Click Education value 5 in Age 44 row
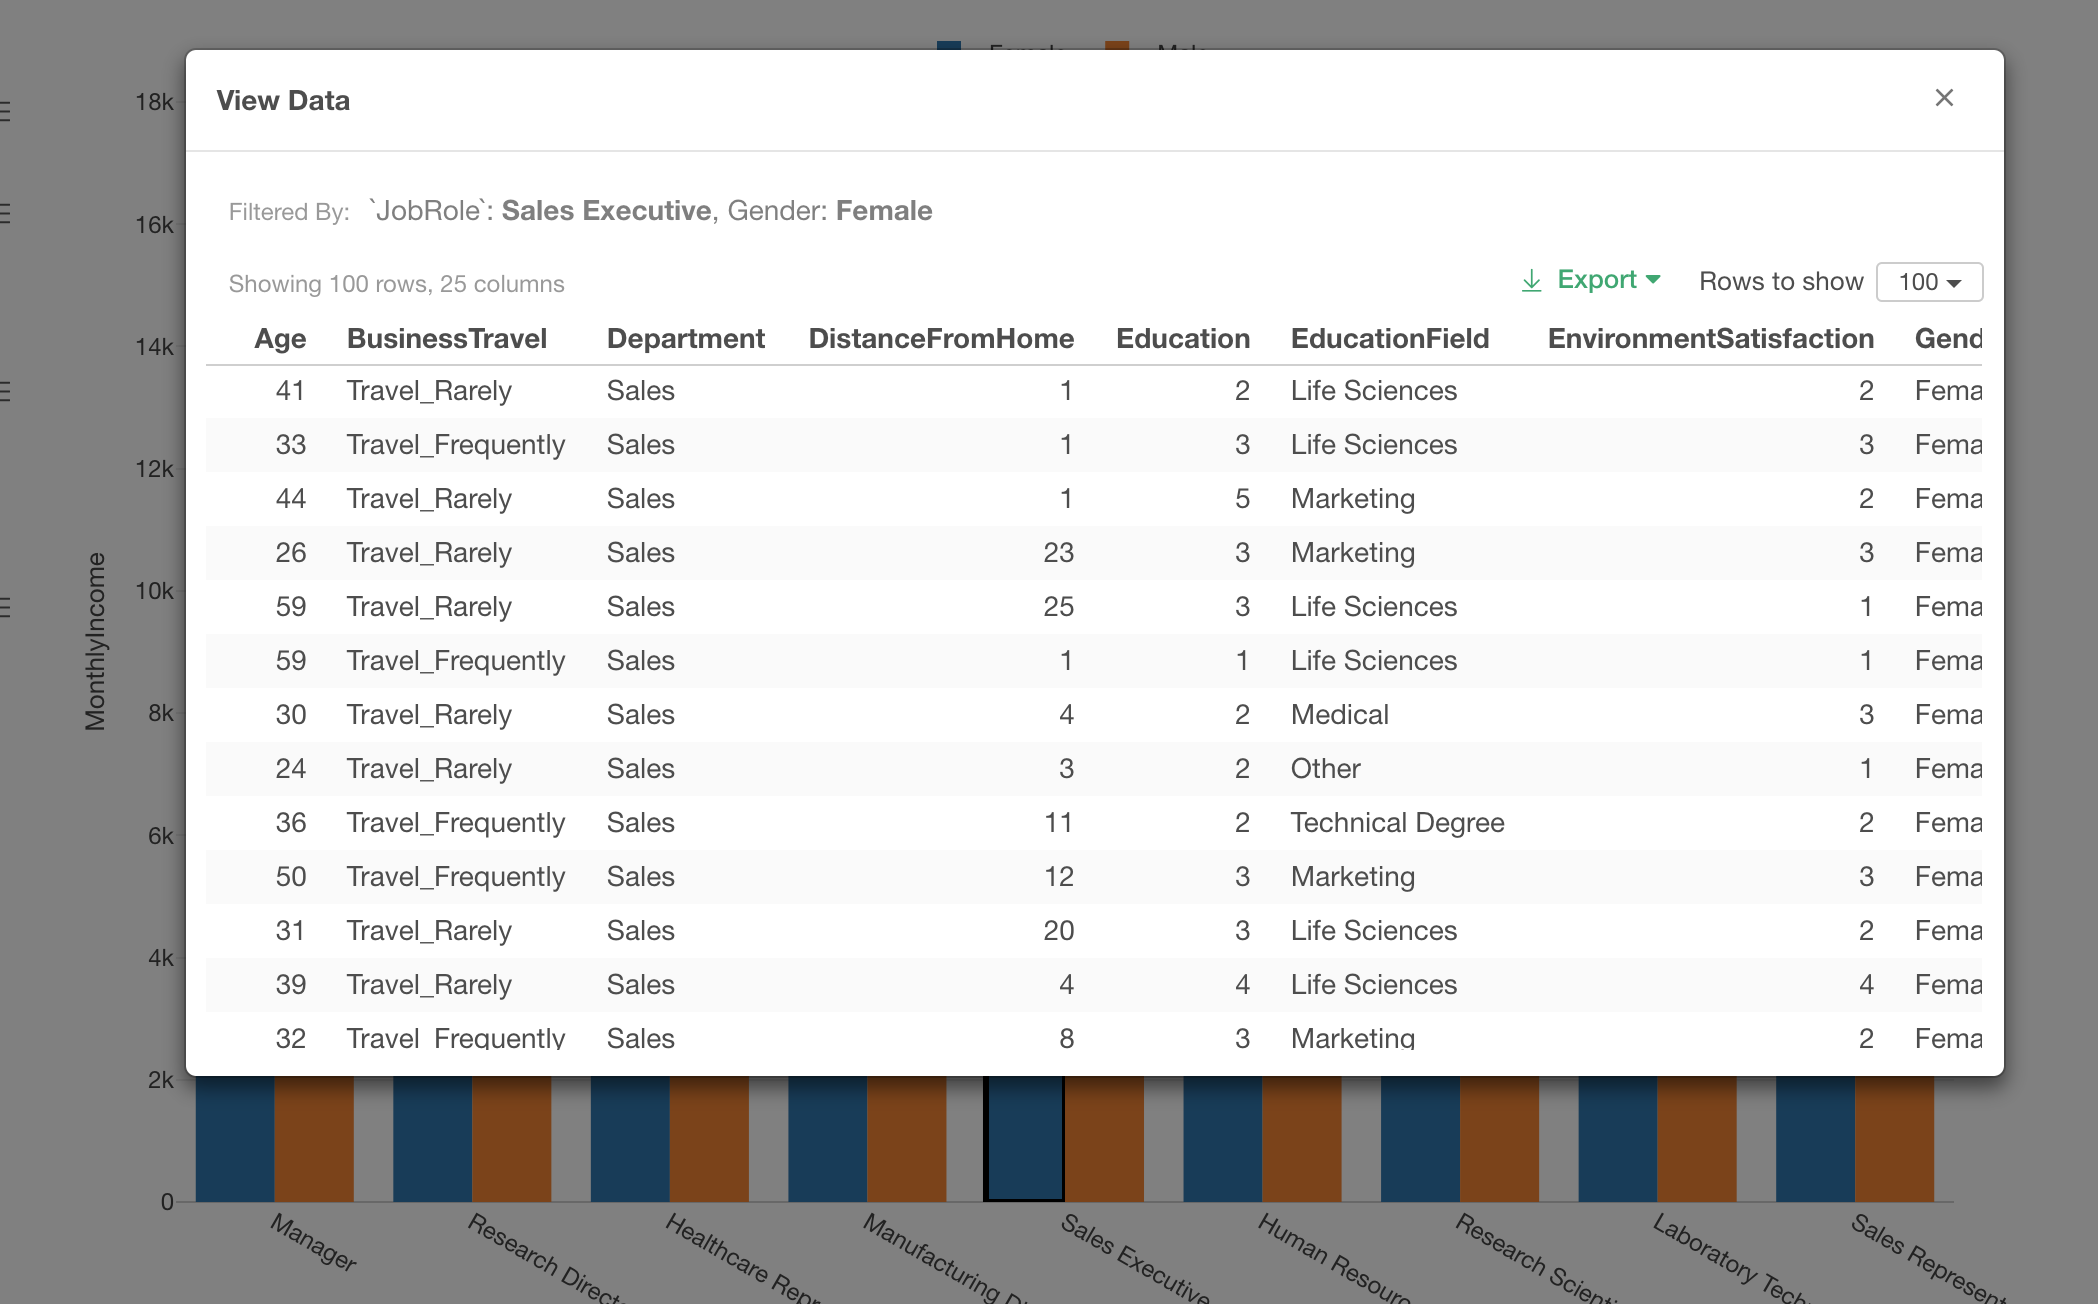Image resolution: width=2098 pixels, height=1304 pixels. [x=1242, y=499]
